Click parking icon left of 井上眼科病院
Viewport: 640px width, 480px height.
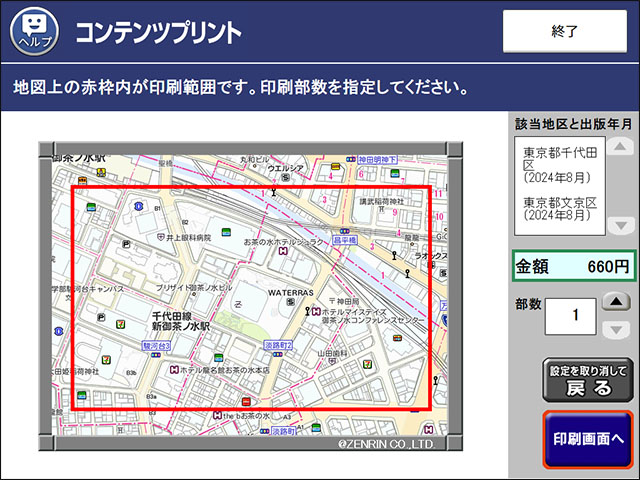[x=126, y=244]
